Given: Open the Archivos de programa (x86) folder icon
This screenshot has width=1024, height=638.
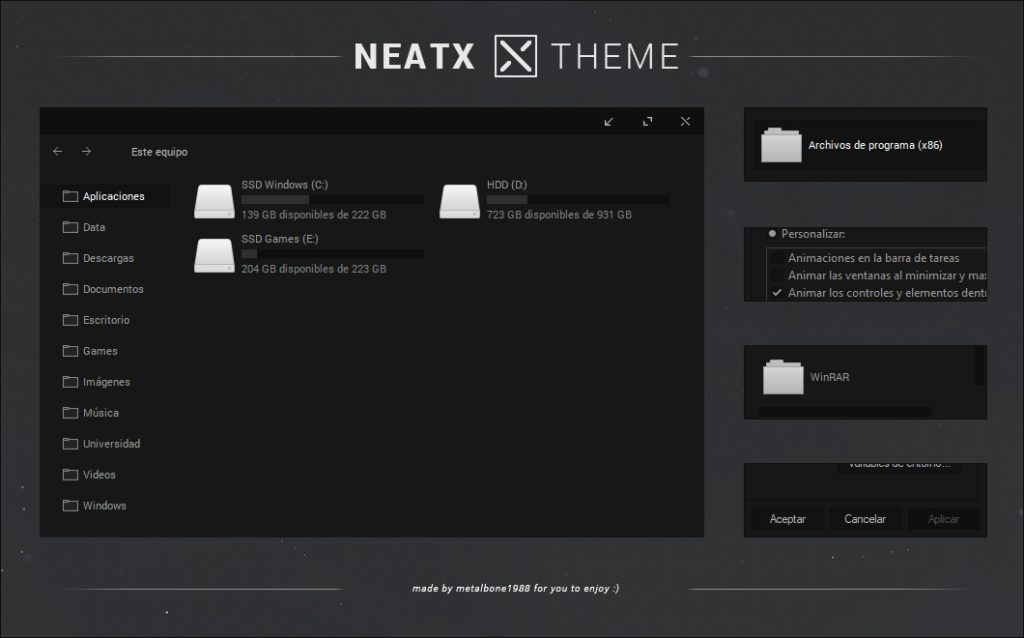Looking at the screenshot, I should tap(779, 145).
